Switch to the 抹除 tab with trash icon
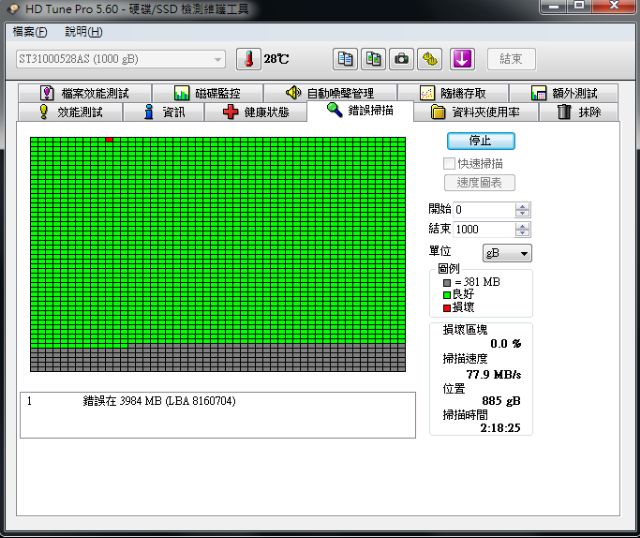Image resolution: width=640 pixels, height=538 pixels. [x=579, y=112]
